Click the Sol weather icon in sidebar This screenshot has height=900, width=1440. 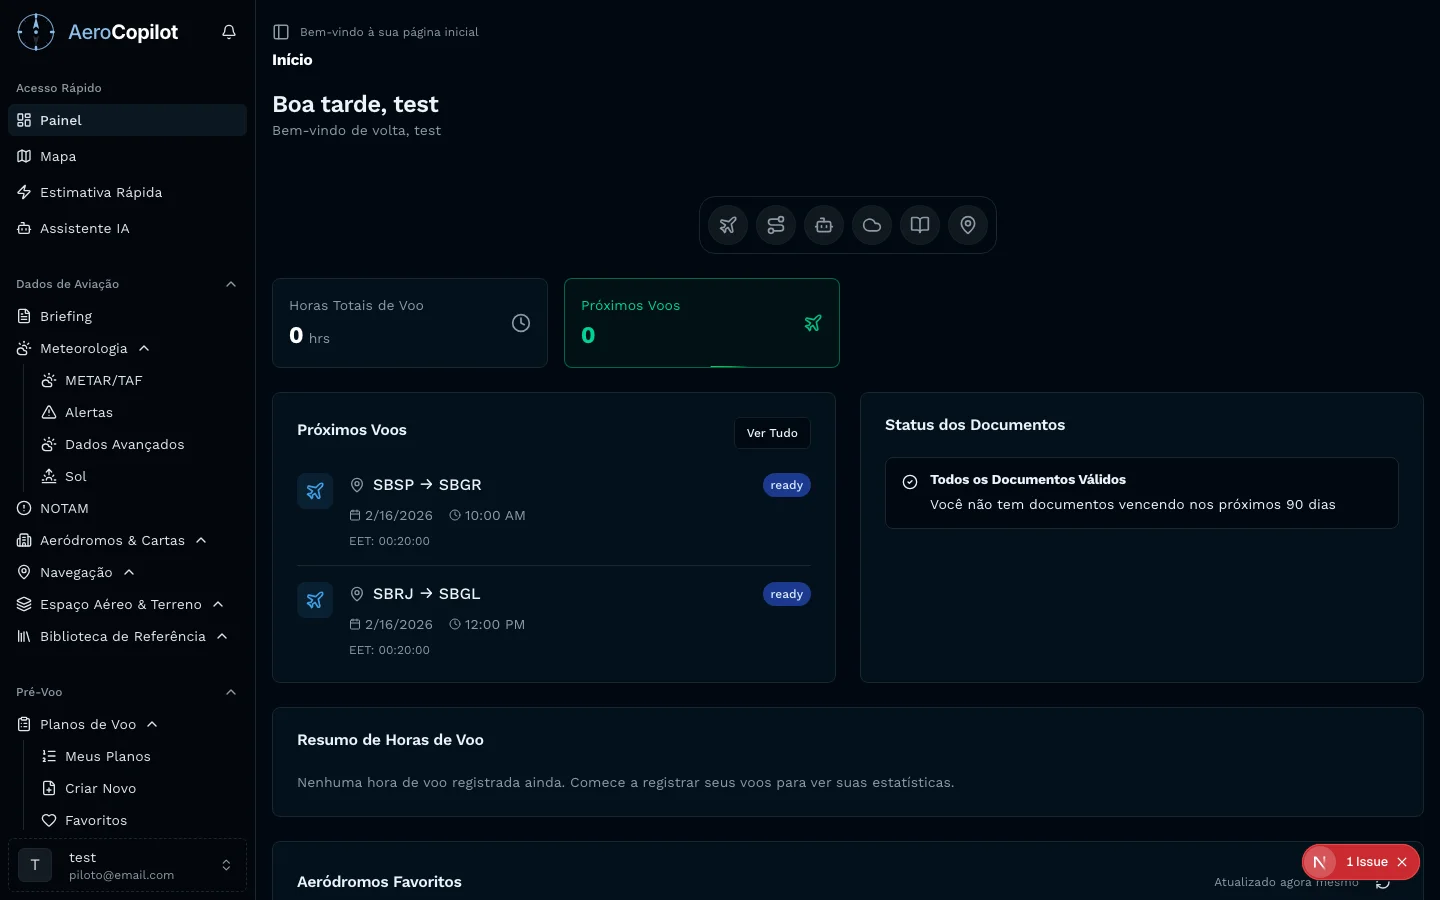[47, 476]
